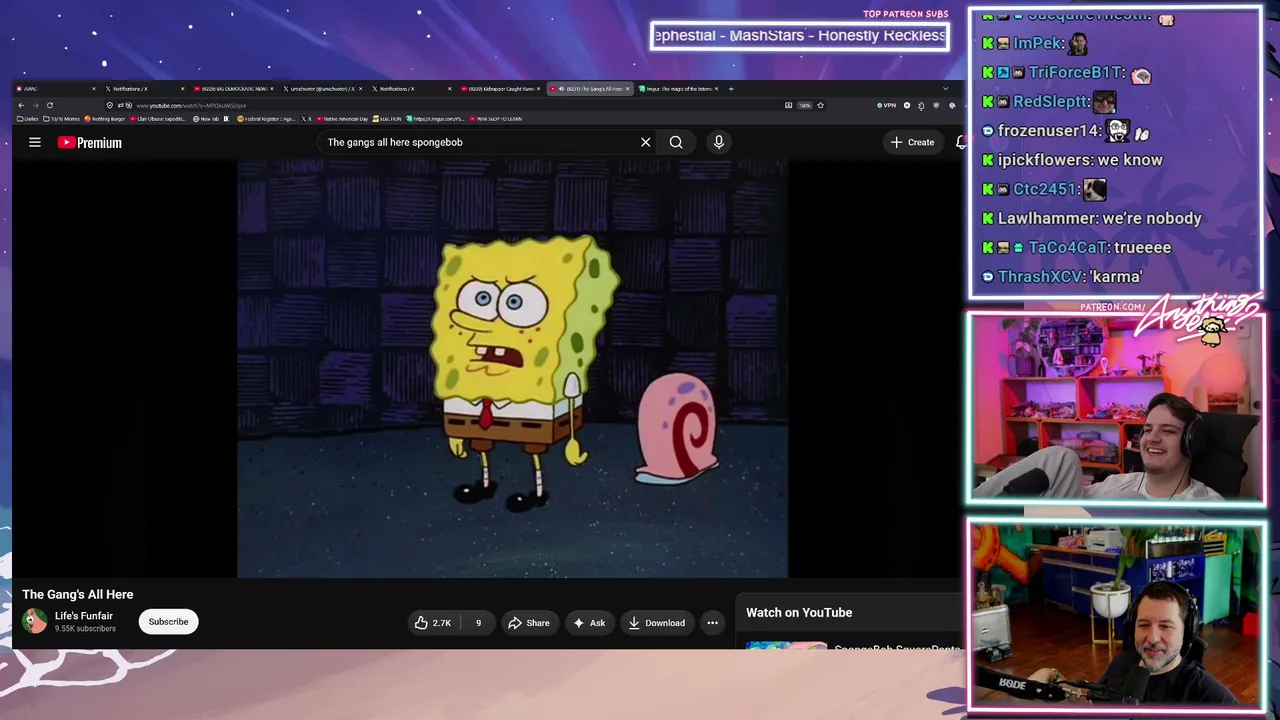Screen dimensions: 1280x720
Task: Open the first recommended SpongeBob video thumbnail
Action: (787, 646)
